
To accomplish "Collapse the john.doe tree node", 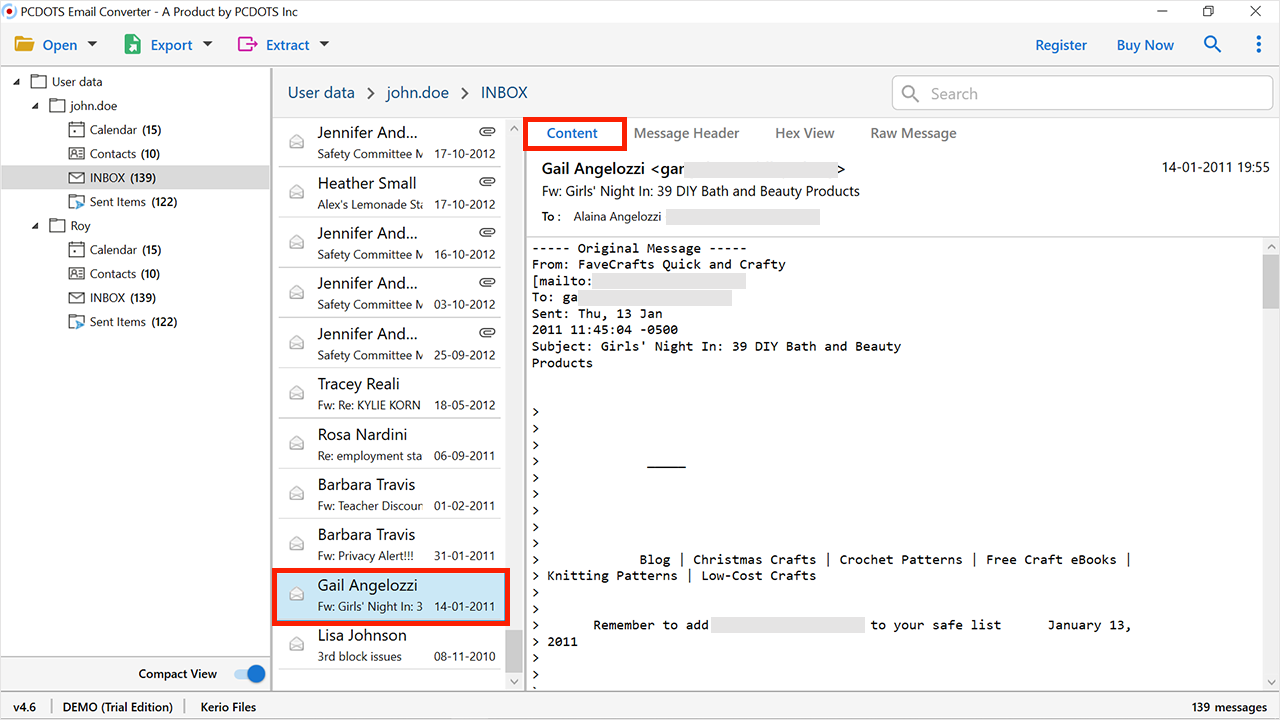I will tap(35, 105).
